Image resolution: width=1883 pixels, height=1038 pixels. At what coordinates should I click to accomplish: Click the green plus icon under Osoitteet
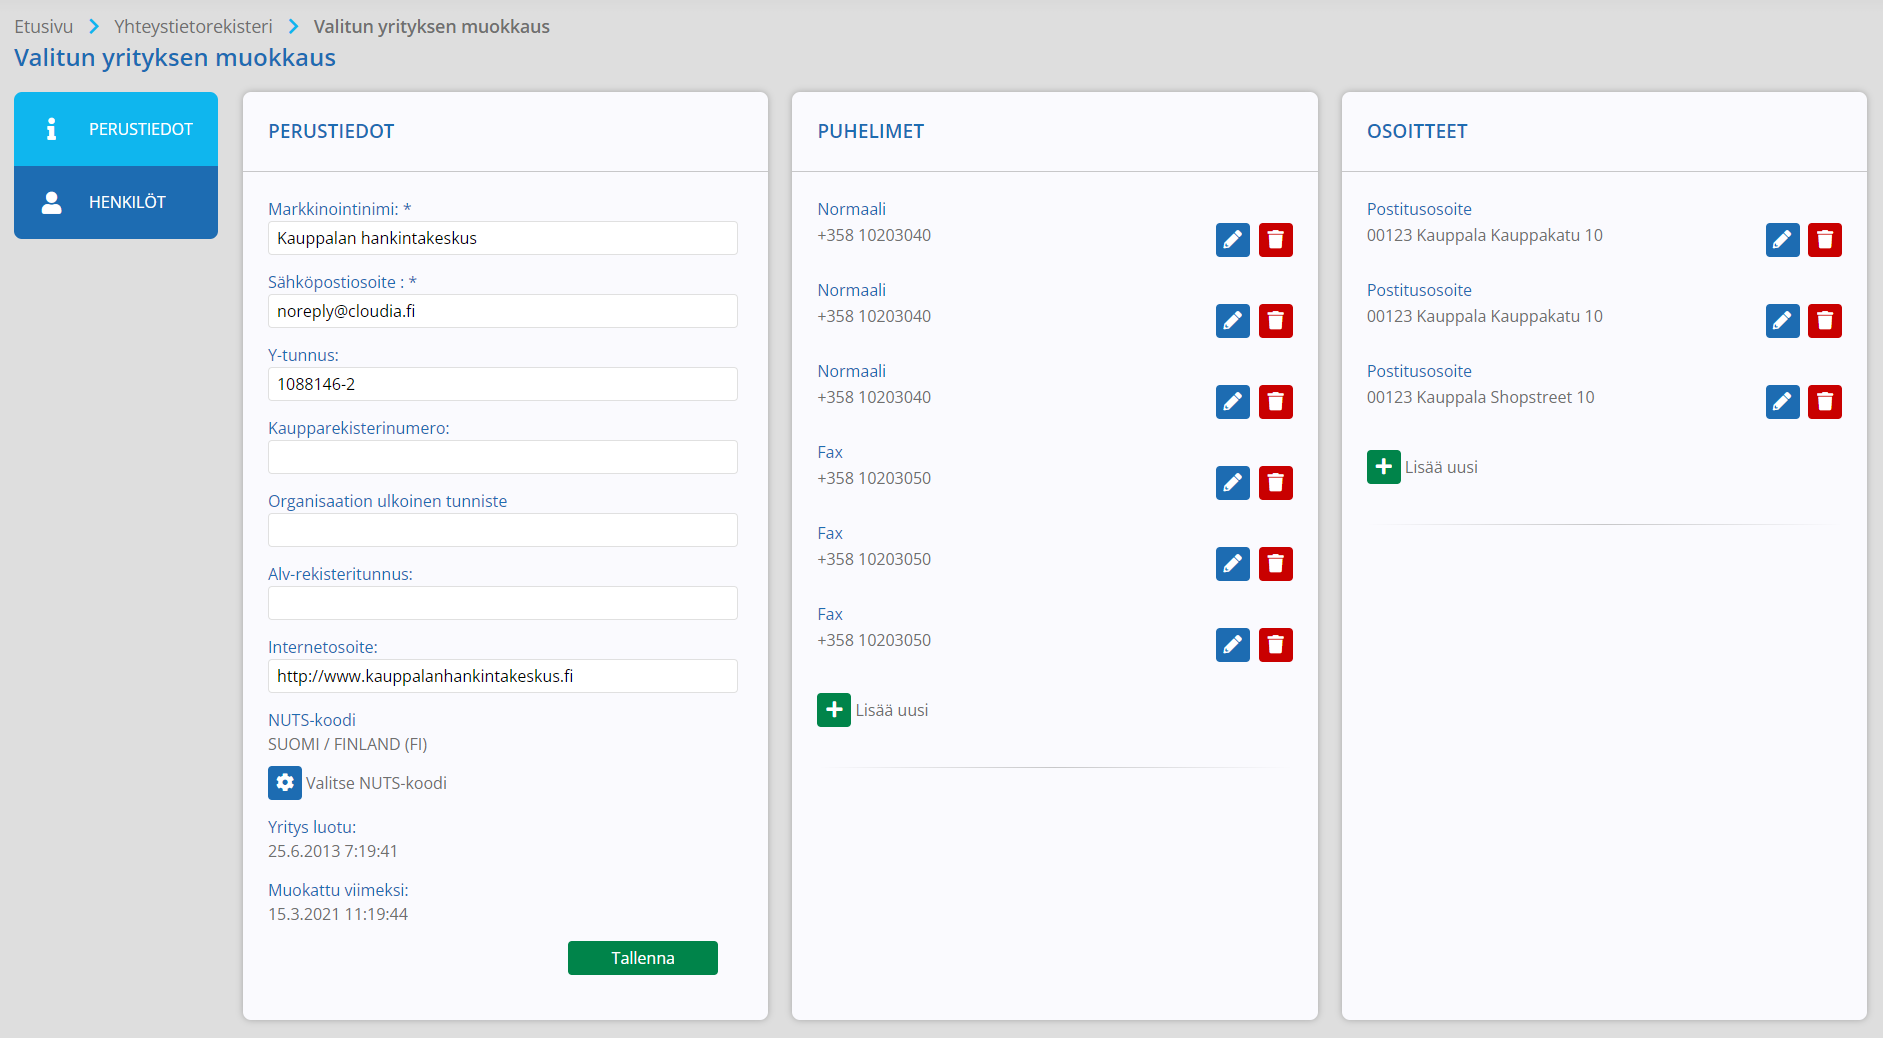(1384, 467)
